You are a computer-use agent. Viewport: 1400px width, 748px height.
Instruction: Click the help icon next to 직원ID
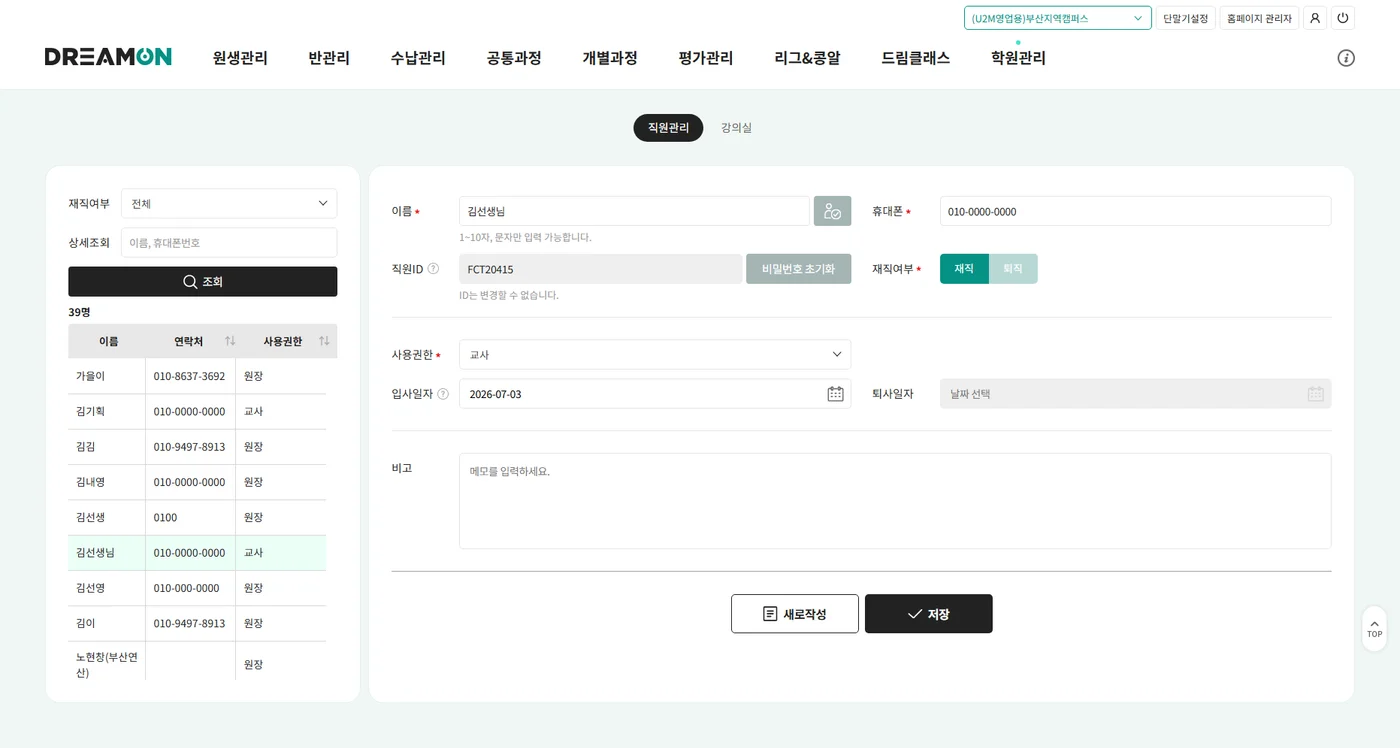[433, 269]
